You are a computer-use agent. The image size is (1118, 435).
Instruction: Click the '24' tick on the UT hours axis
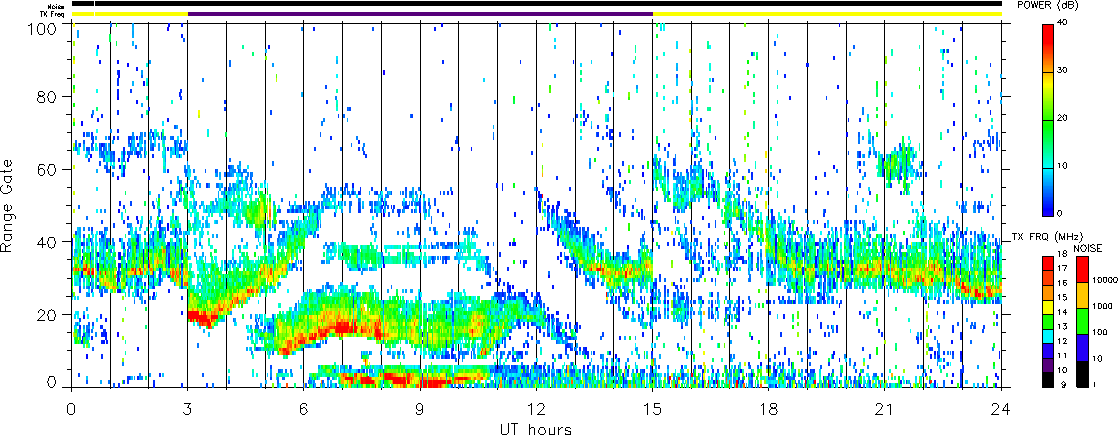1001,409
